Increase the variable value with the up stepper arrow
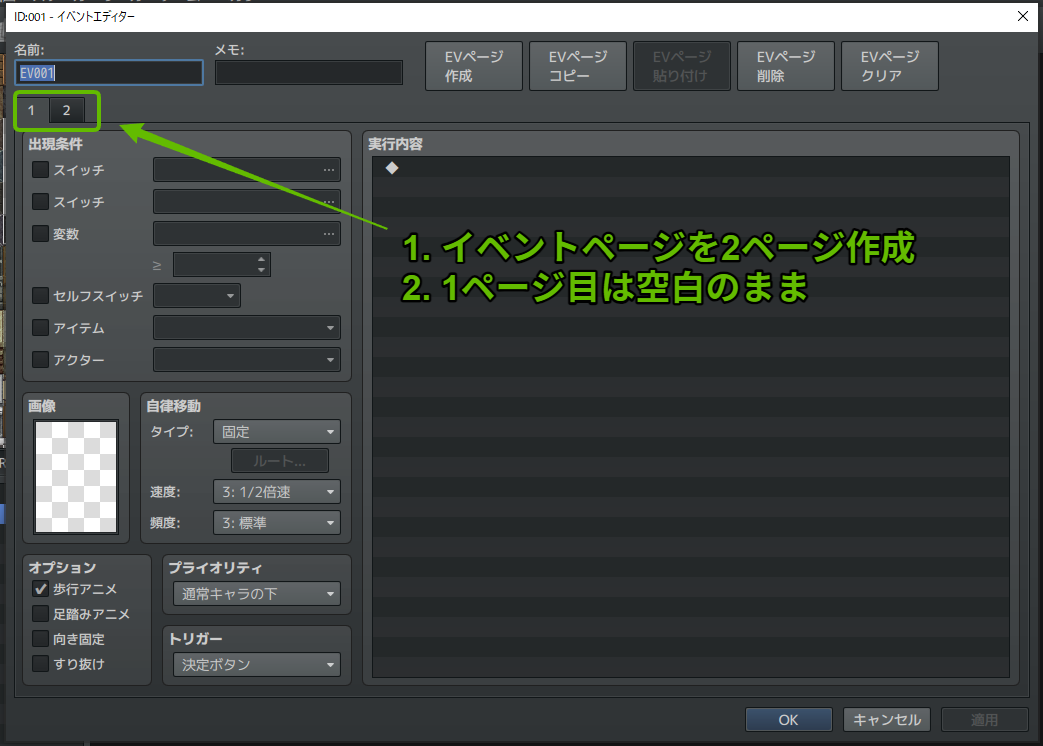 coord(263,259)
